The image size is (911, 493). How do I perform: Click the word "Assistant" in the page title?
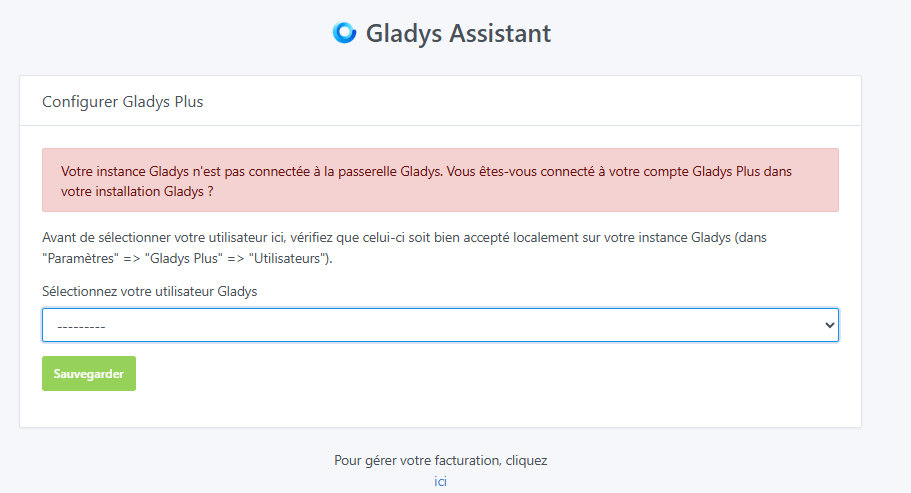(x=498, y=33)
